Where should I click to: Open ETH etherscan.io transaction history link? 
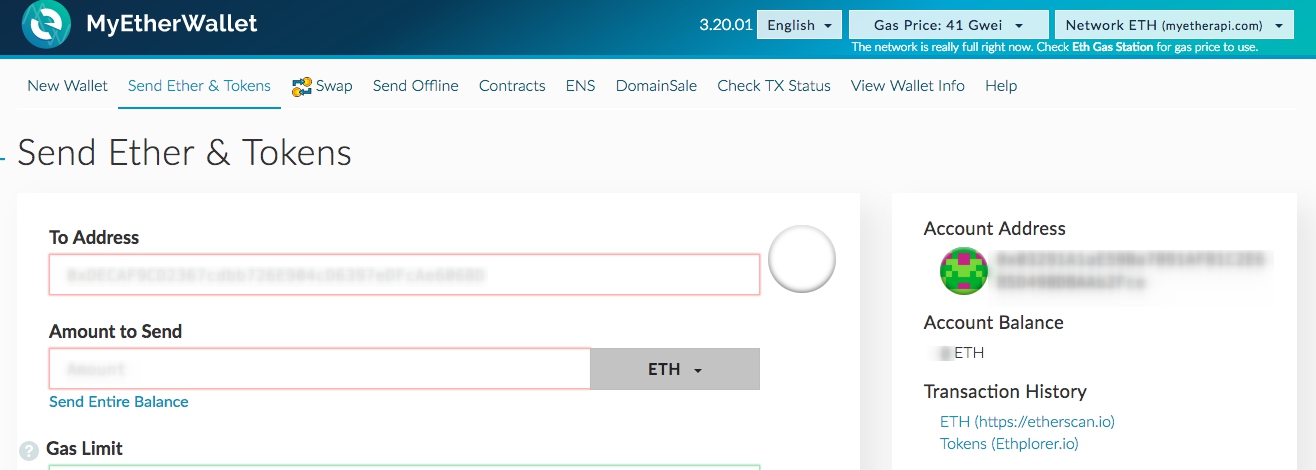(1027, 422)
